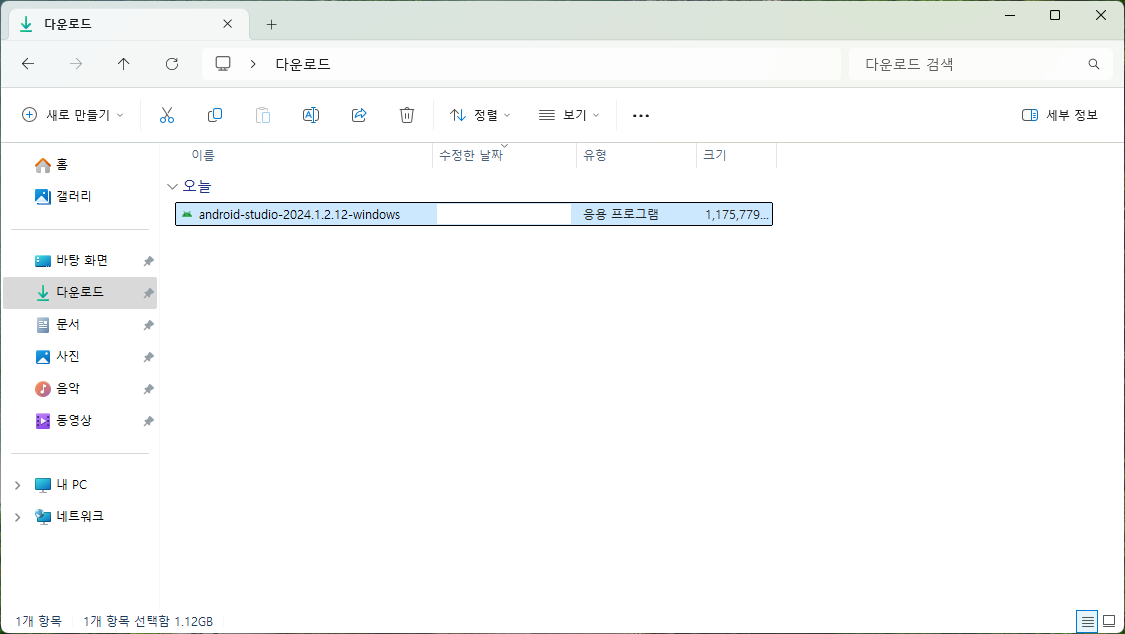Minimize the File Explorer window
The width and height of the screenshot is (1125, 634).
point(1010,15)
